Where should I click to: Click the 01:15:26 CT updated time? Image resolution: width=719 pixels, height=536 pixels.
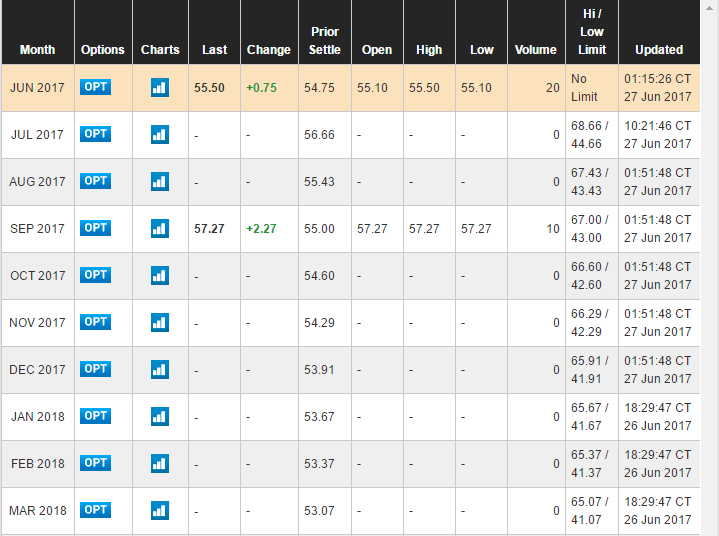[x=658, y=79]
